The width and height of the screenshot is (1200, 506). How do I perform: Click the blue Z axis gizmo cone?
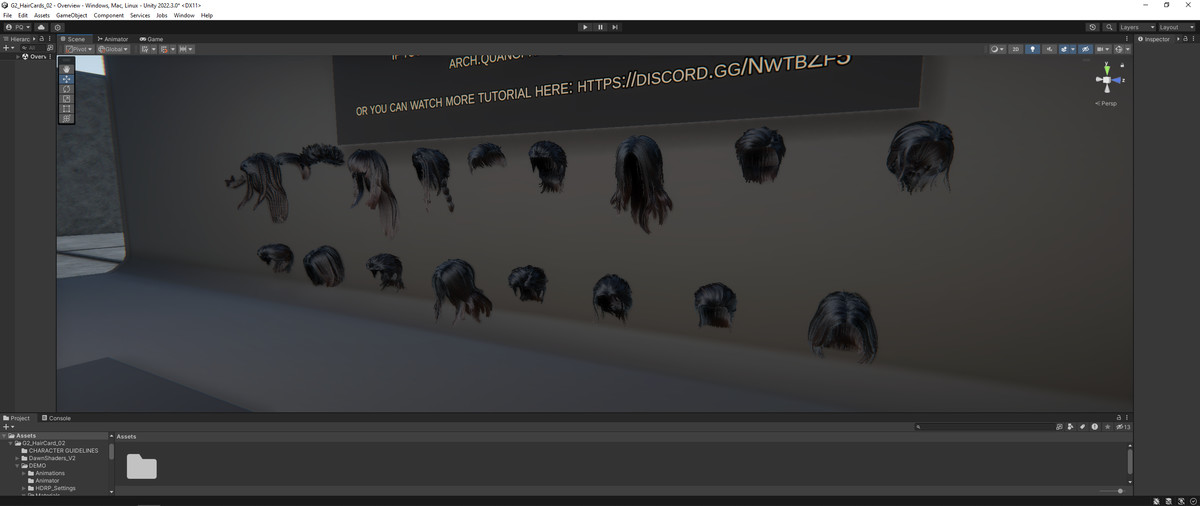pyautogui.click(x=1118, y=80)
